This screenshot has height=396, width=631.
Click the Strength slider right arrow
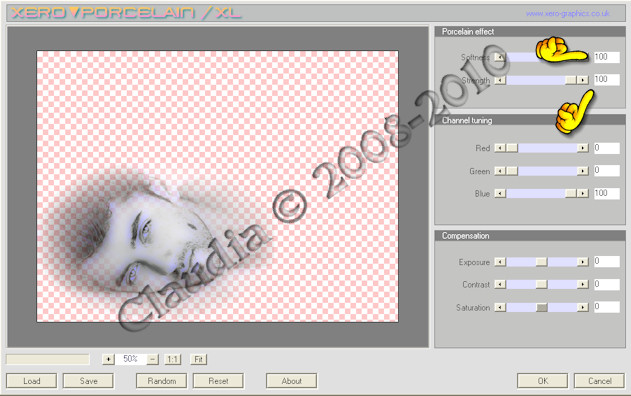tap(582, 80)
